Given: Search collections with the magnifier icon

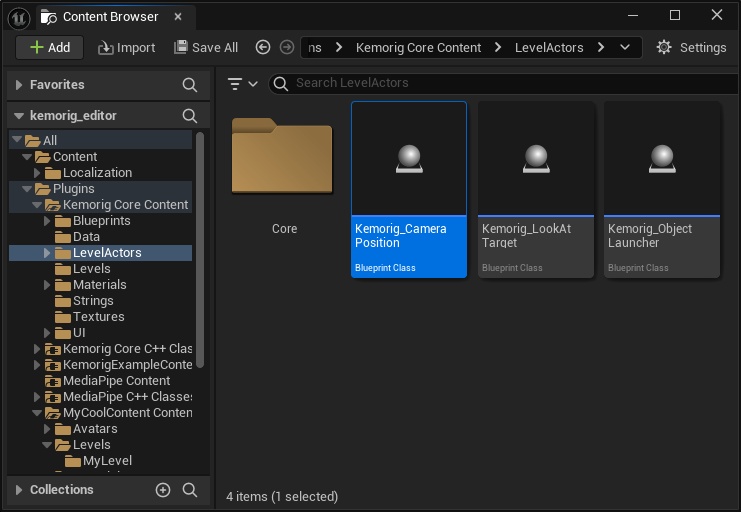Looking at the screenshot, I should click(x=190, y=490).
